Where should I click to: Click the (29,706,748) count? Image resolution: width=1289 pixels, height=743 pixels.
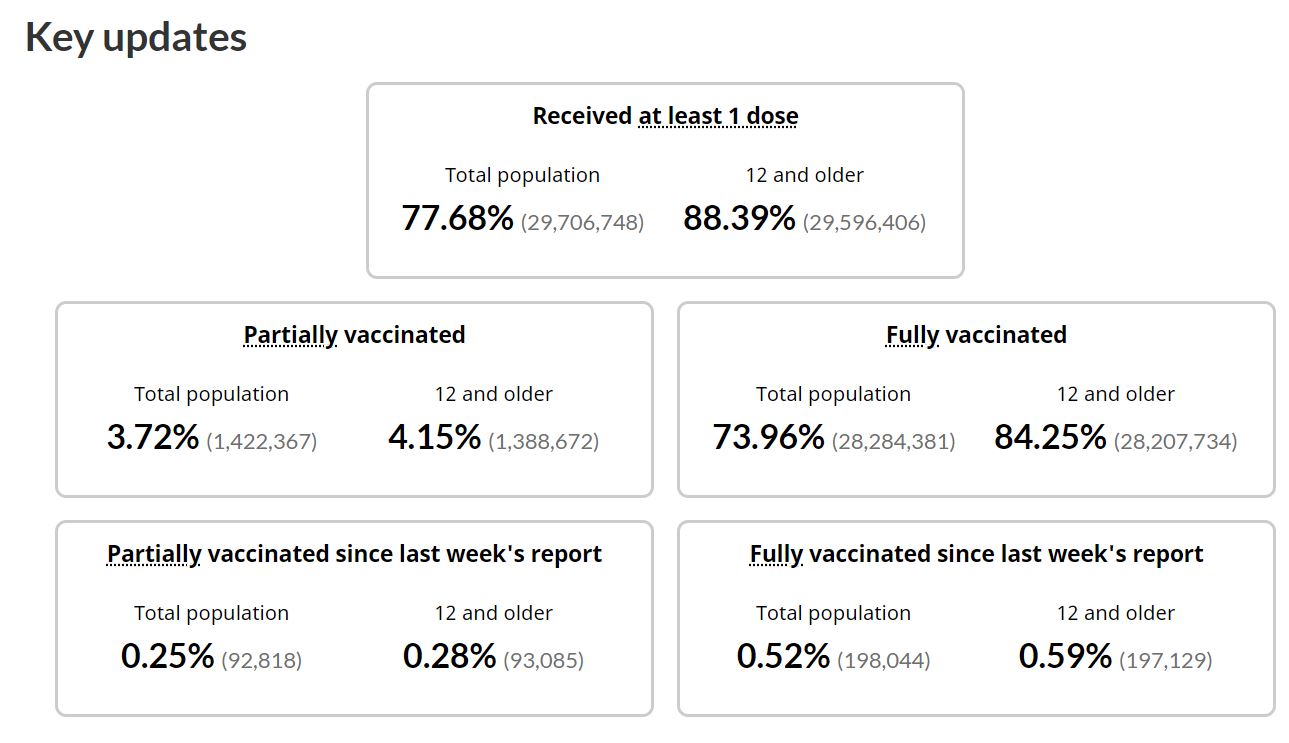(x=582, y=222)
